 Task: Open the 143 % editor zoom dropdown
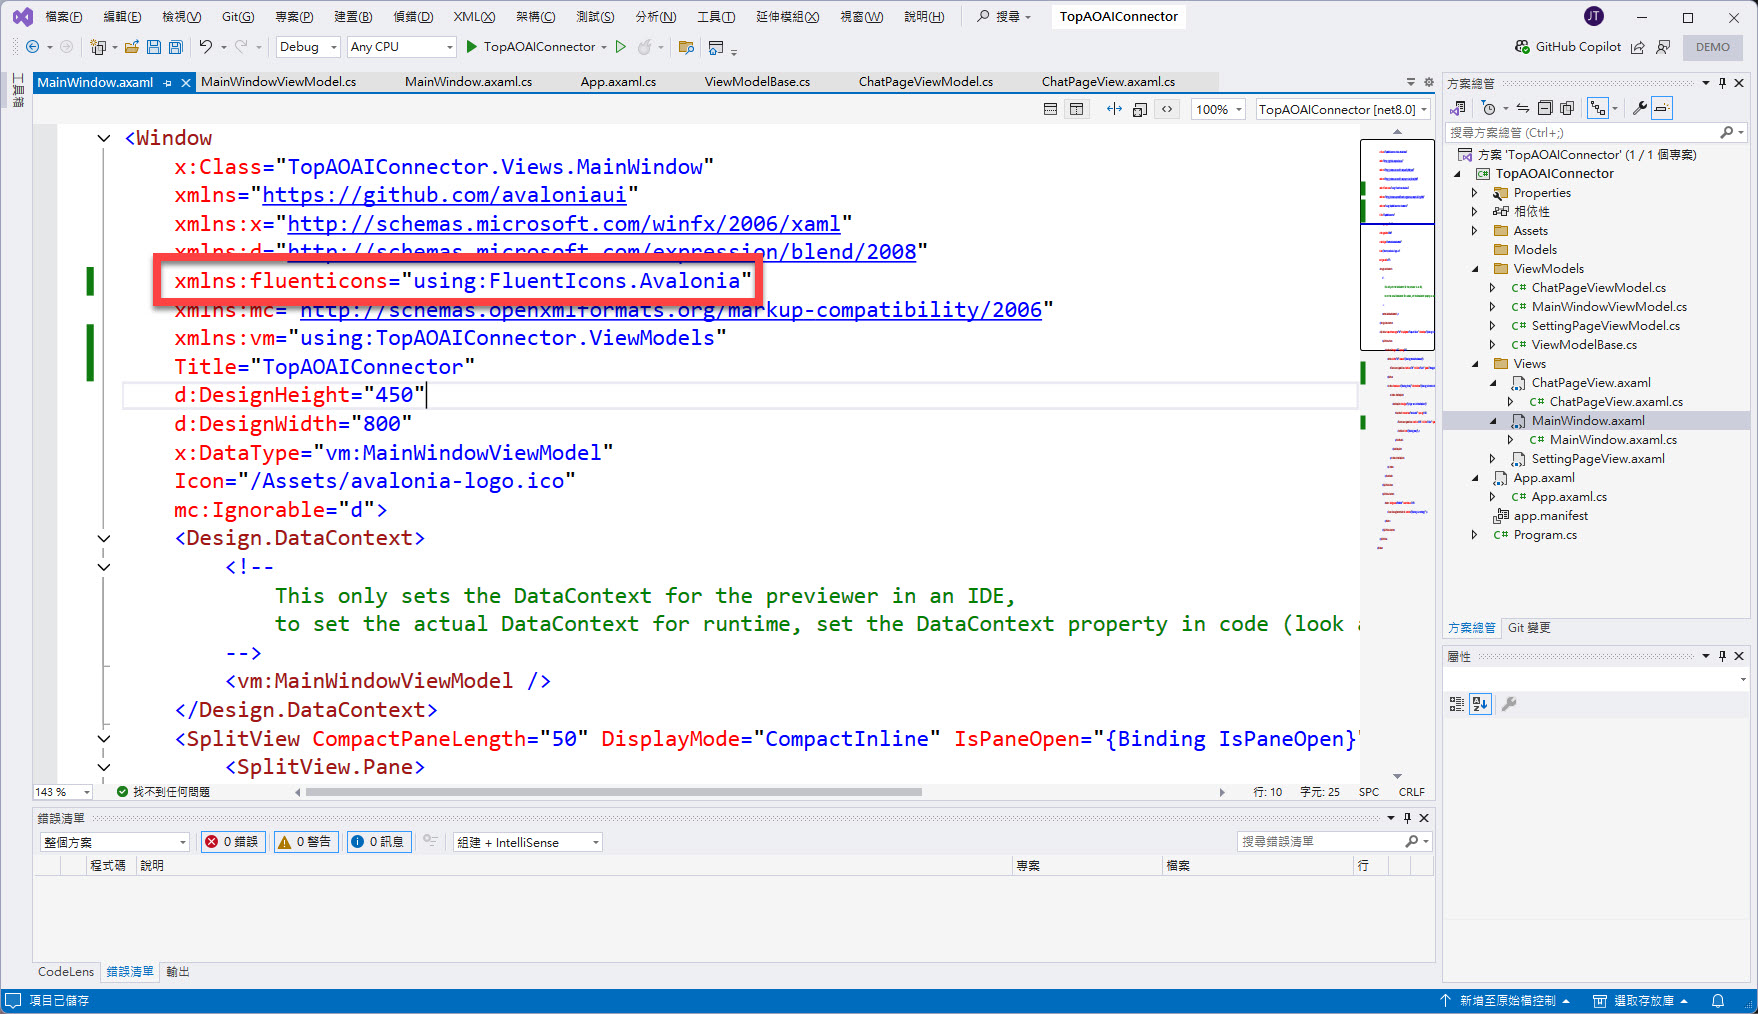[x=63, y=792]
